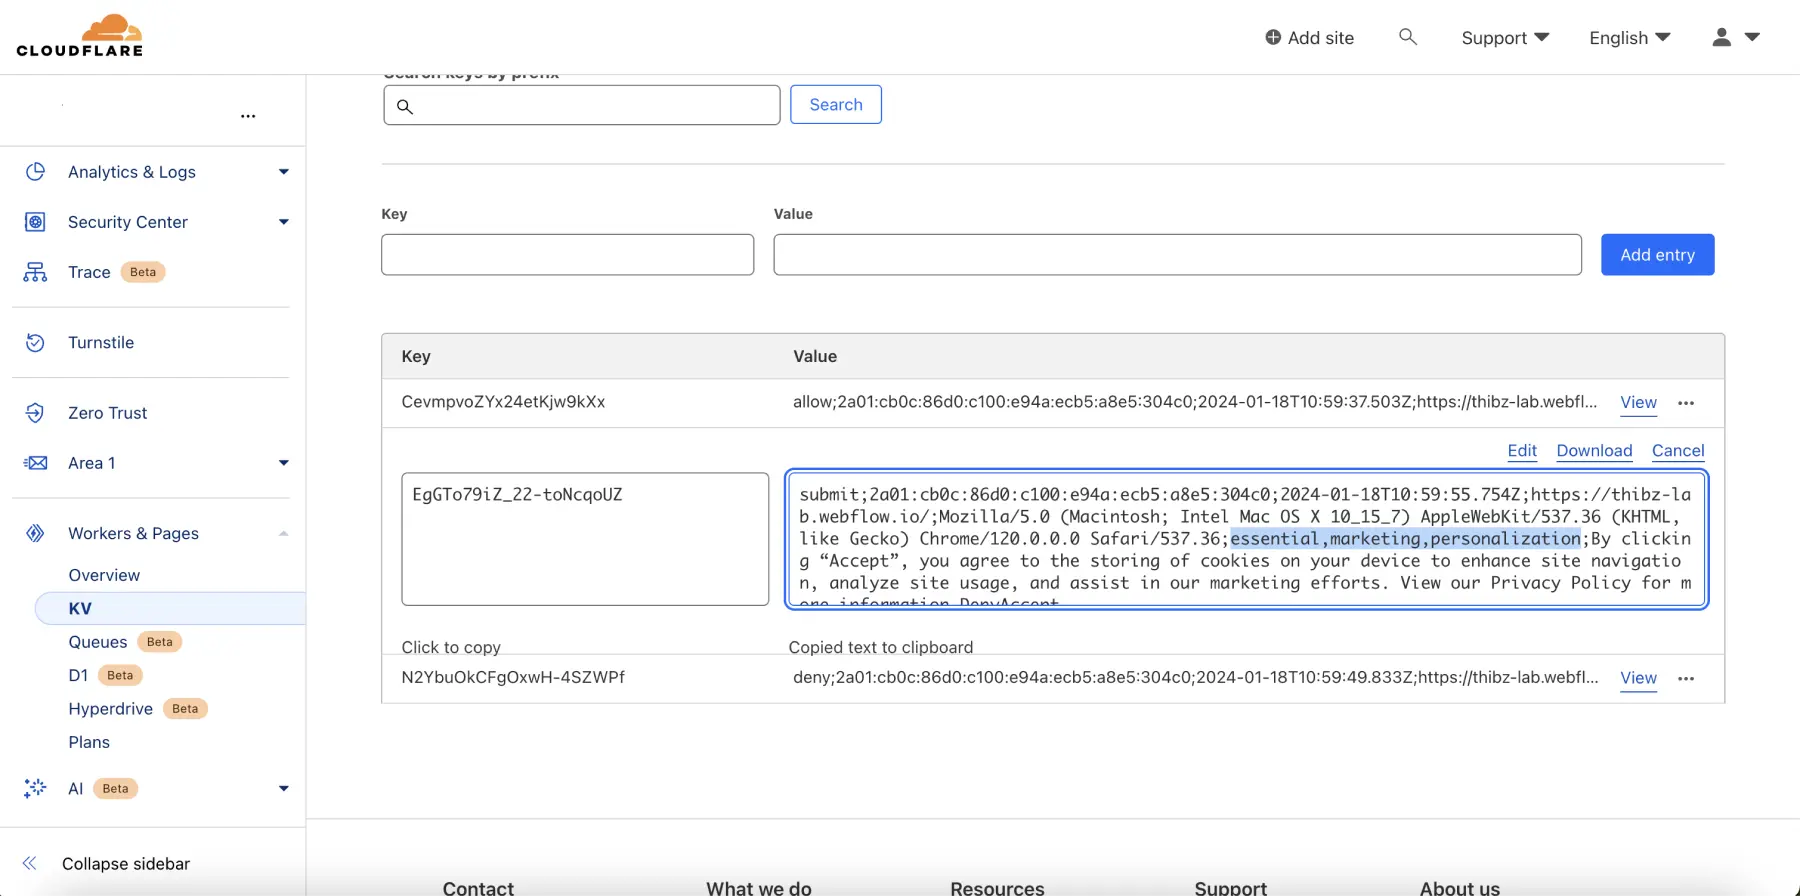Click the CevmpvoZYx24etKjw9kXx key text
The image size is (1800, 896).
point(503,402)
